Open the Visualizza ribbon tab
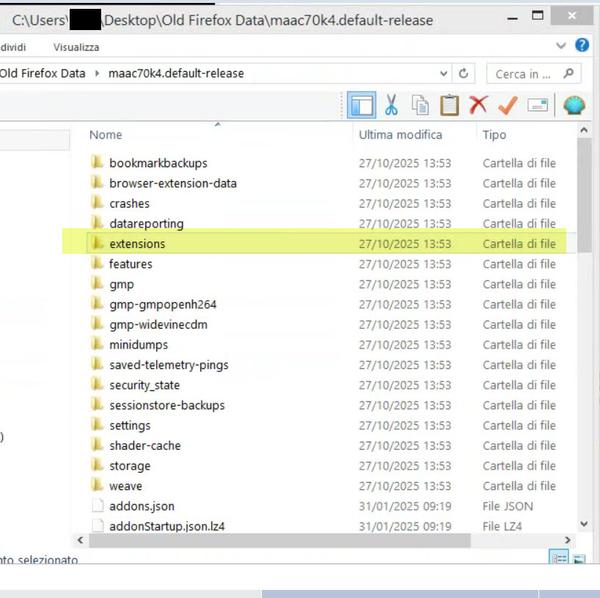Image resolution: width=600 pixels, height=598 pixels. tap(76, 47)
